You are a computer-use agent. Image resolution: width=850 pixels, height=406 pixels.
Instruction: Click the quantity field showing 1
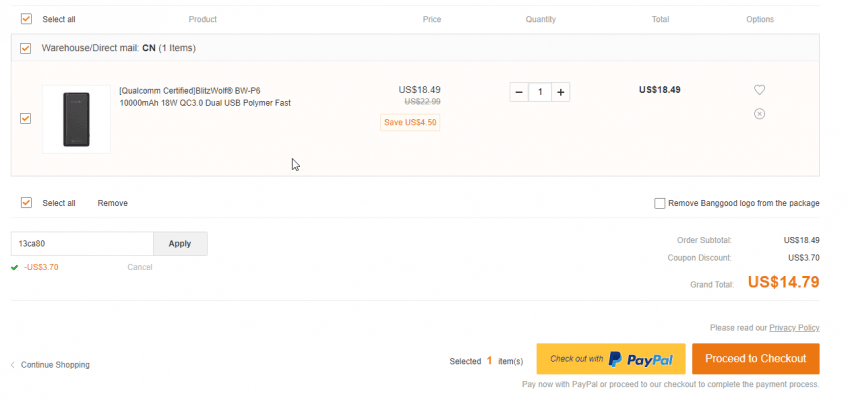pos(540,92)
